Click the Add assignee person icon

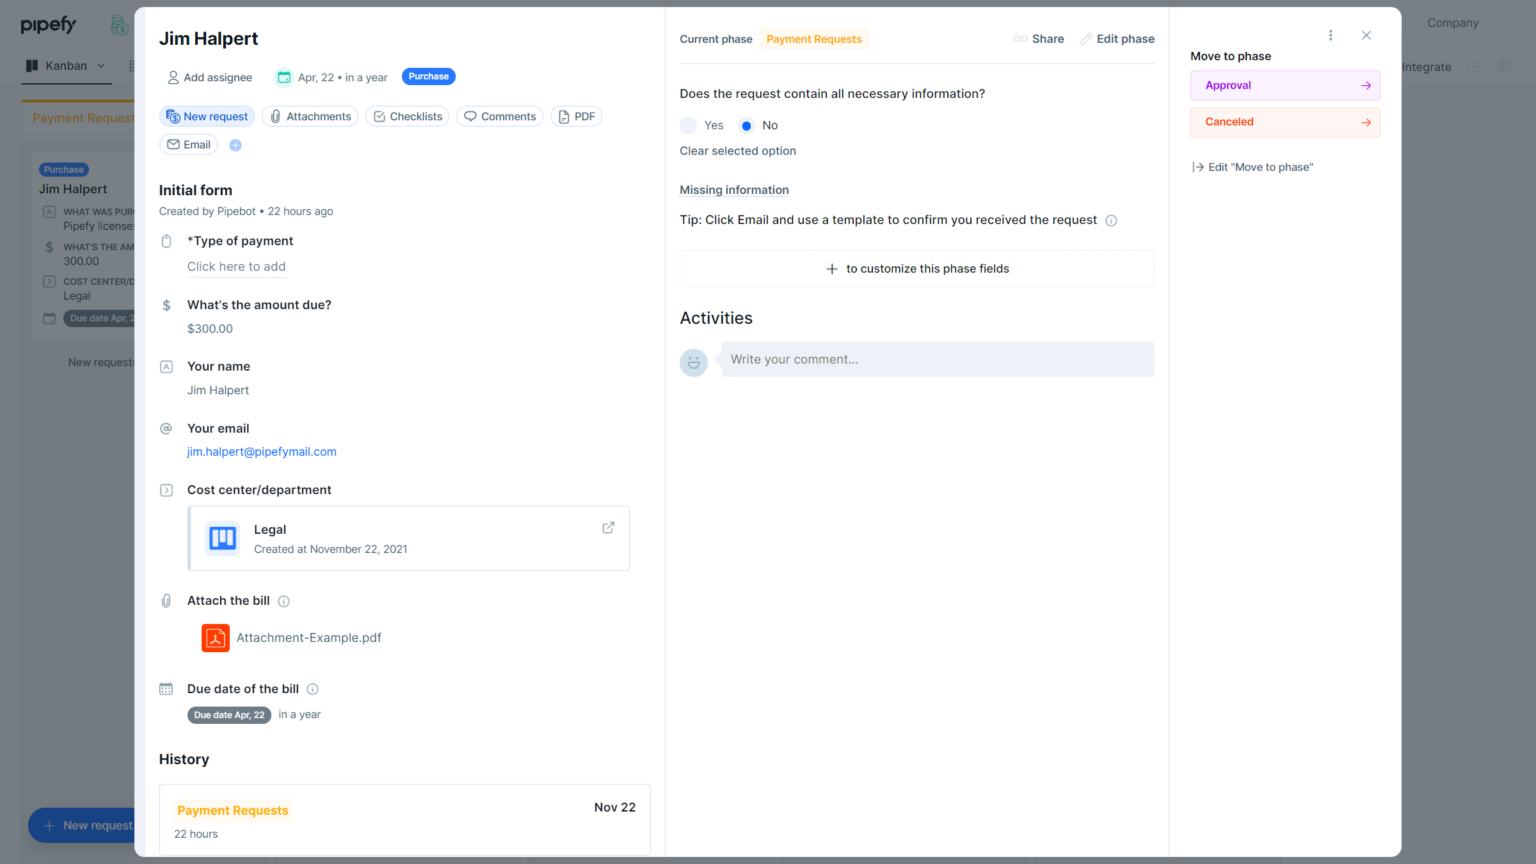(173, 77)
